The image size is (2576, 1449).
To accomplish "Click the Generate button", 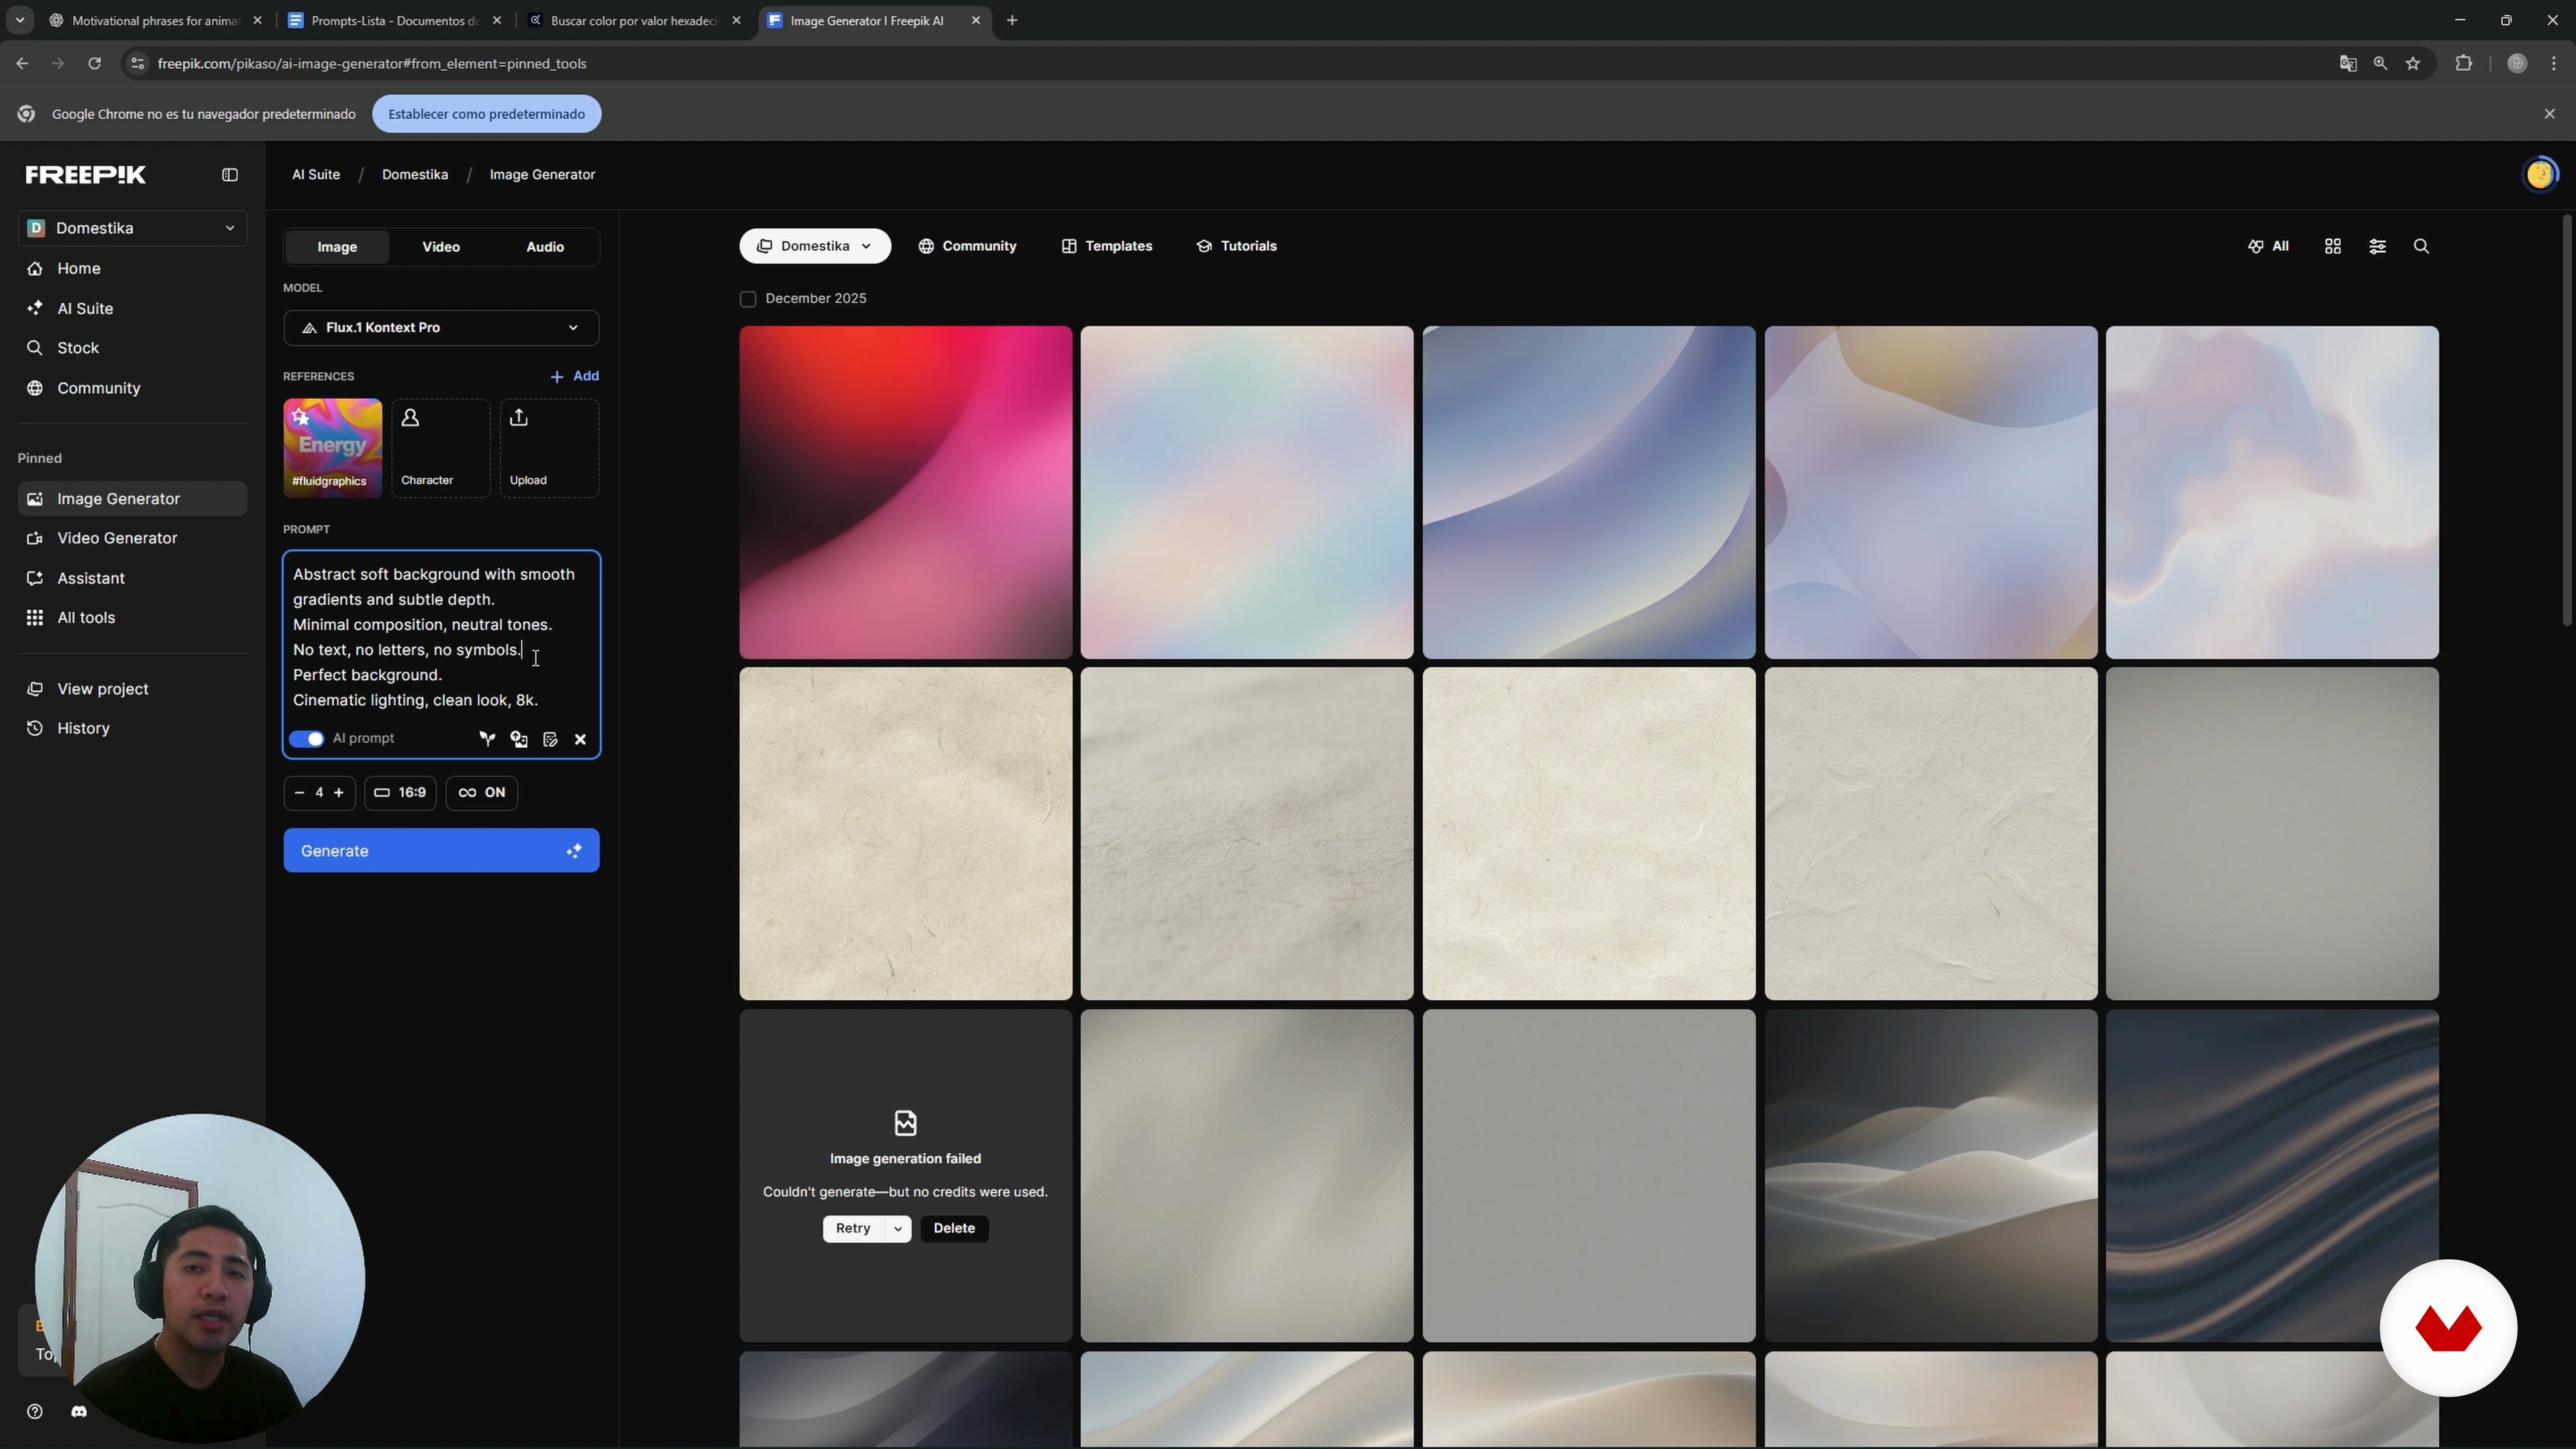I will pos(441,851).
